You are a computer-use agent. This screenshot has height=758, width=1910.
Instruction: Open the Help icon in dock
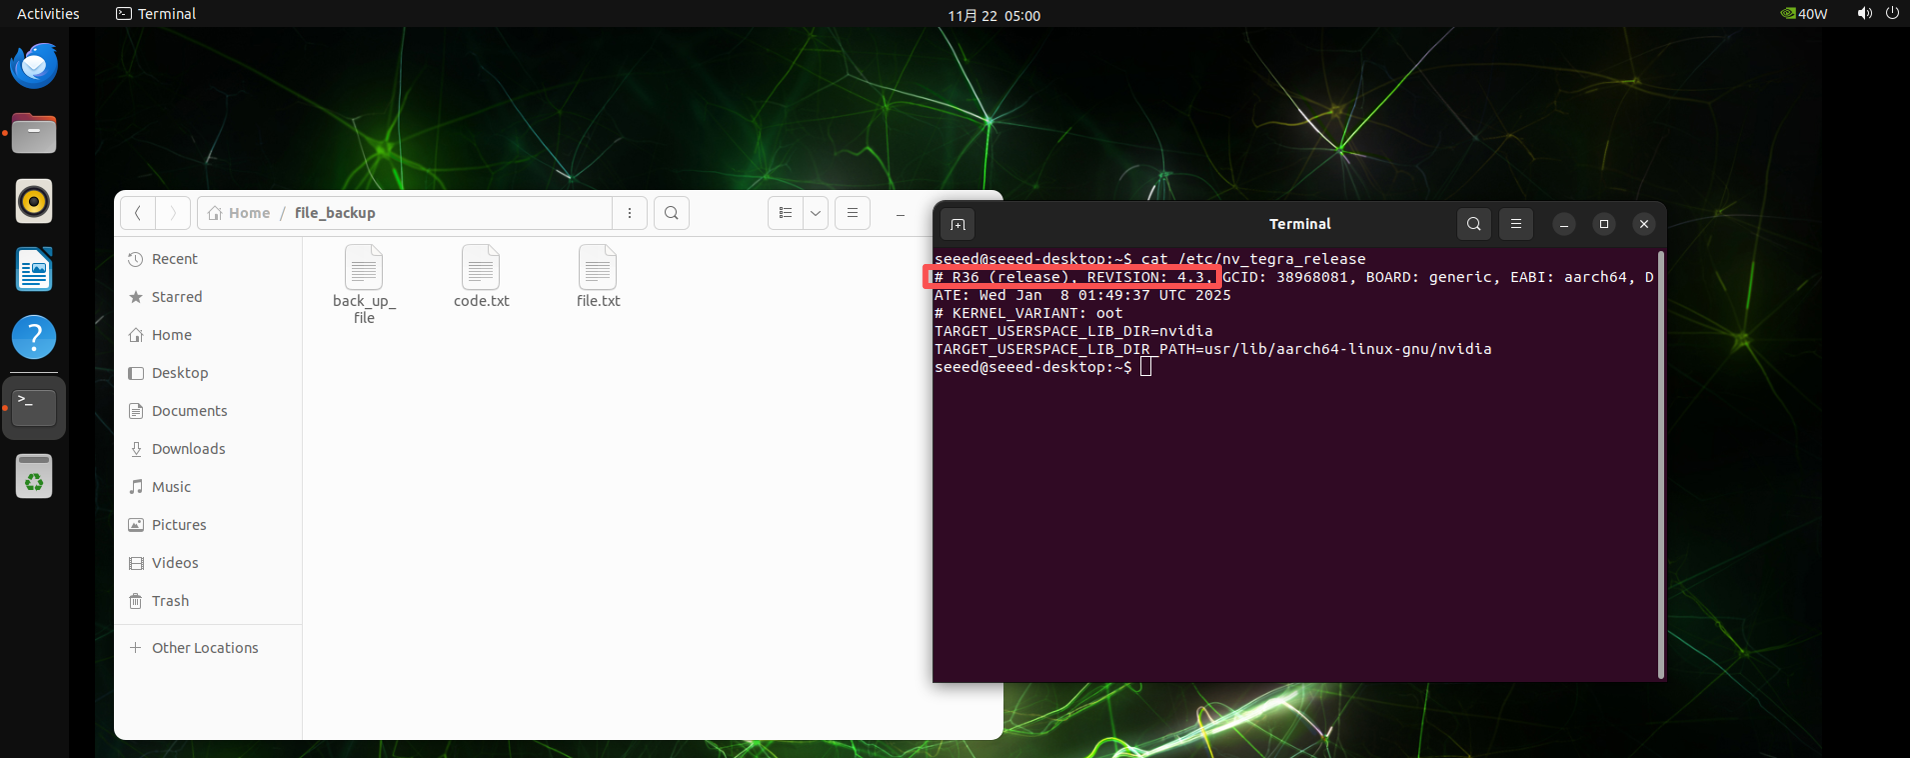tap(34, 338)
